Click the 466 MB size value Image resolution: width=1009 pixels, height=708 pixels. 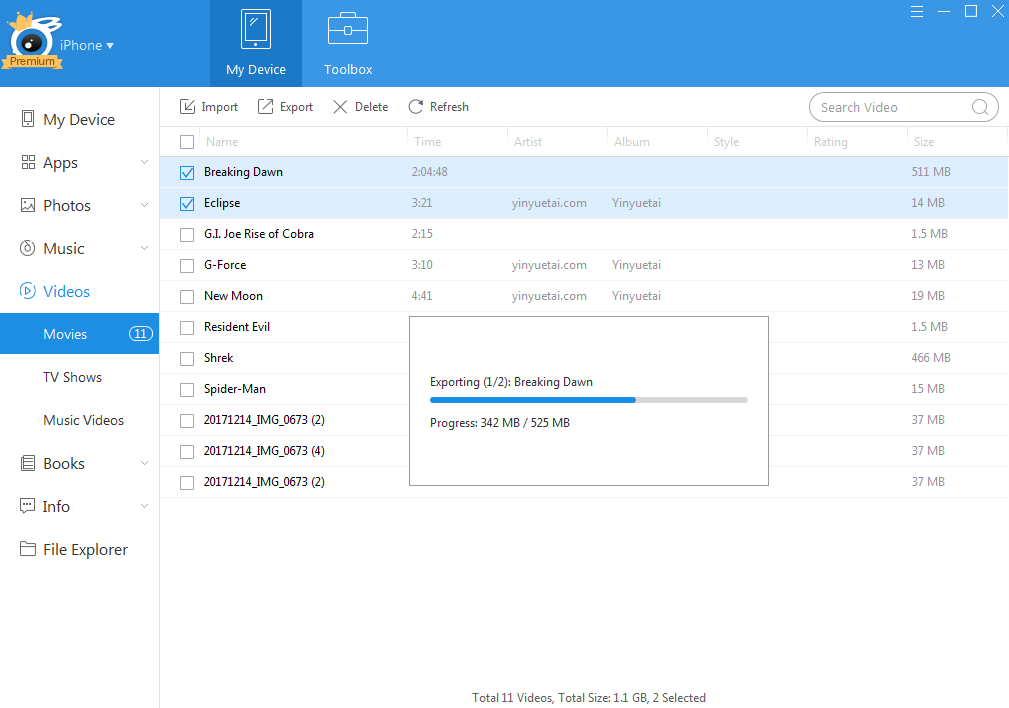click(930, 357)
